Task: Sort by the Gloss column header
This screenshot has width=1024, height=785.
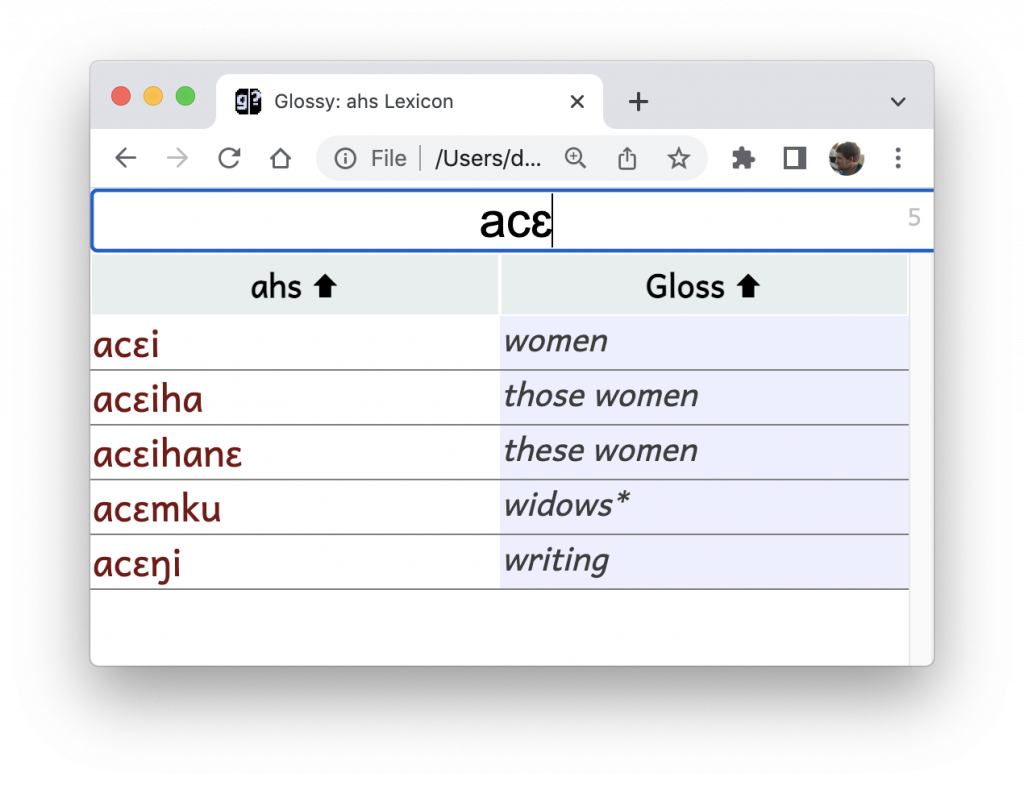Action: point(703,286)
